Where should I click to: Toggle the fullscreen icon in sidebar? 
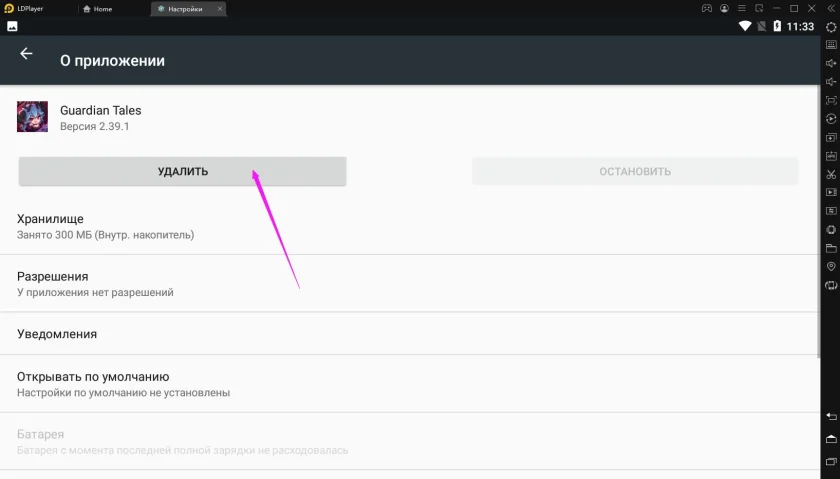tap(831, 100)
